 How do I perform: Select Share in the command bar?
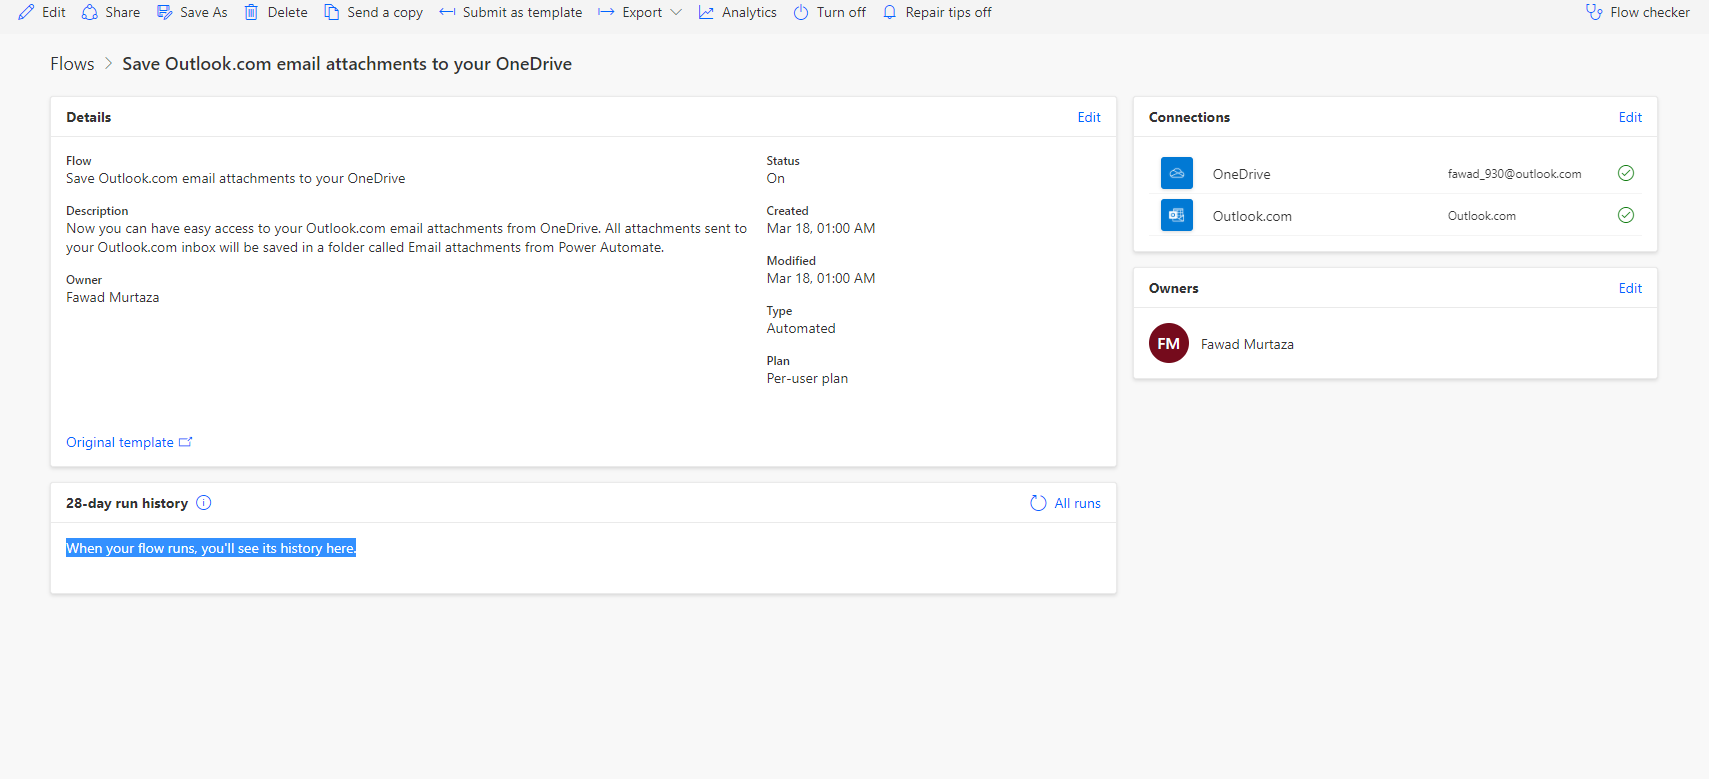pyautogui.click(x=111, y=12)
